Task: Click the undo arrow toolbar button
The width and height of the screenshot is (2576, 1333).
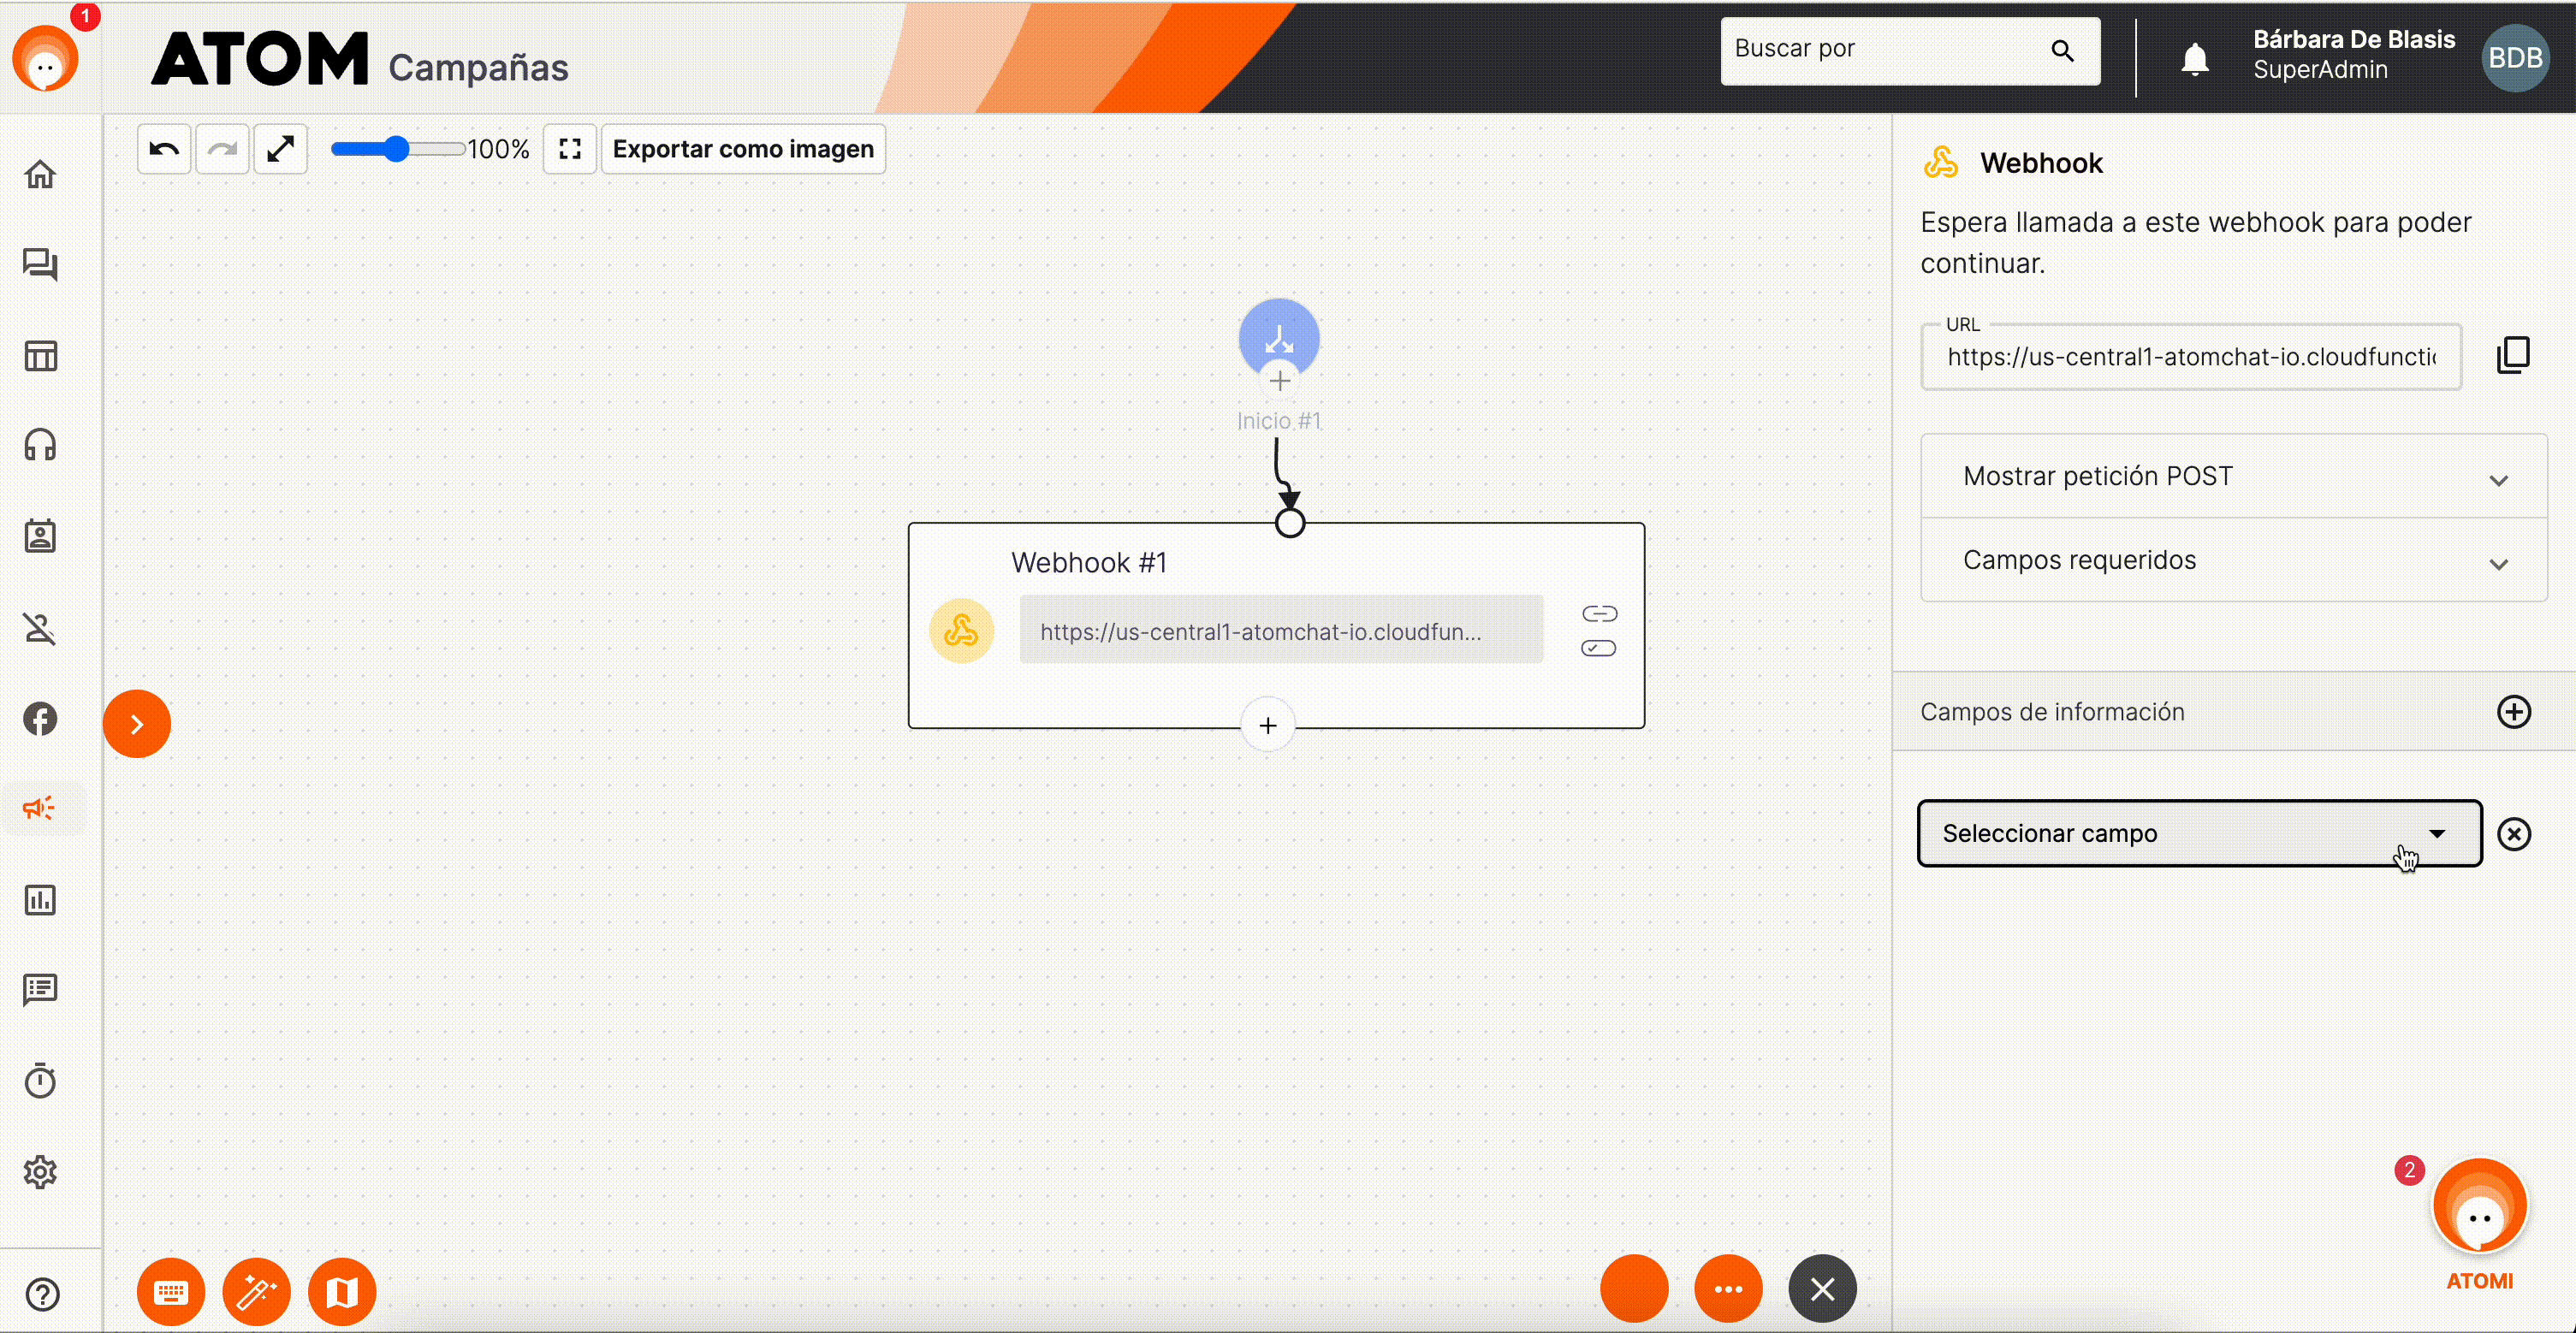Action: (x=163, y=150)
